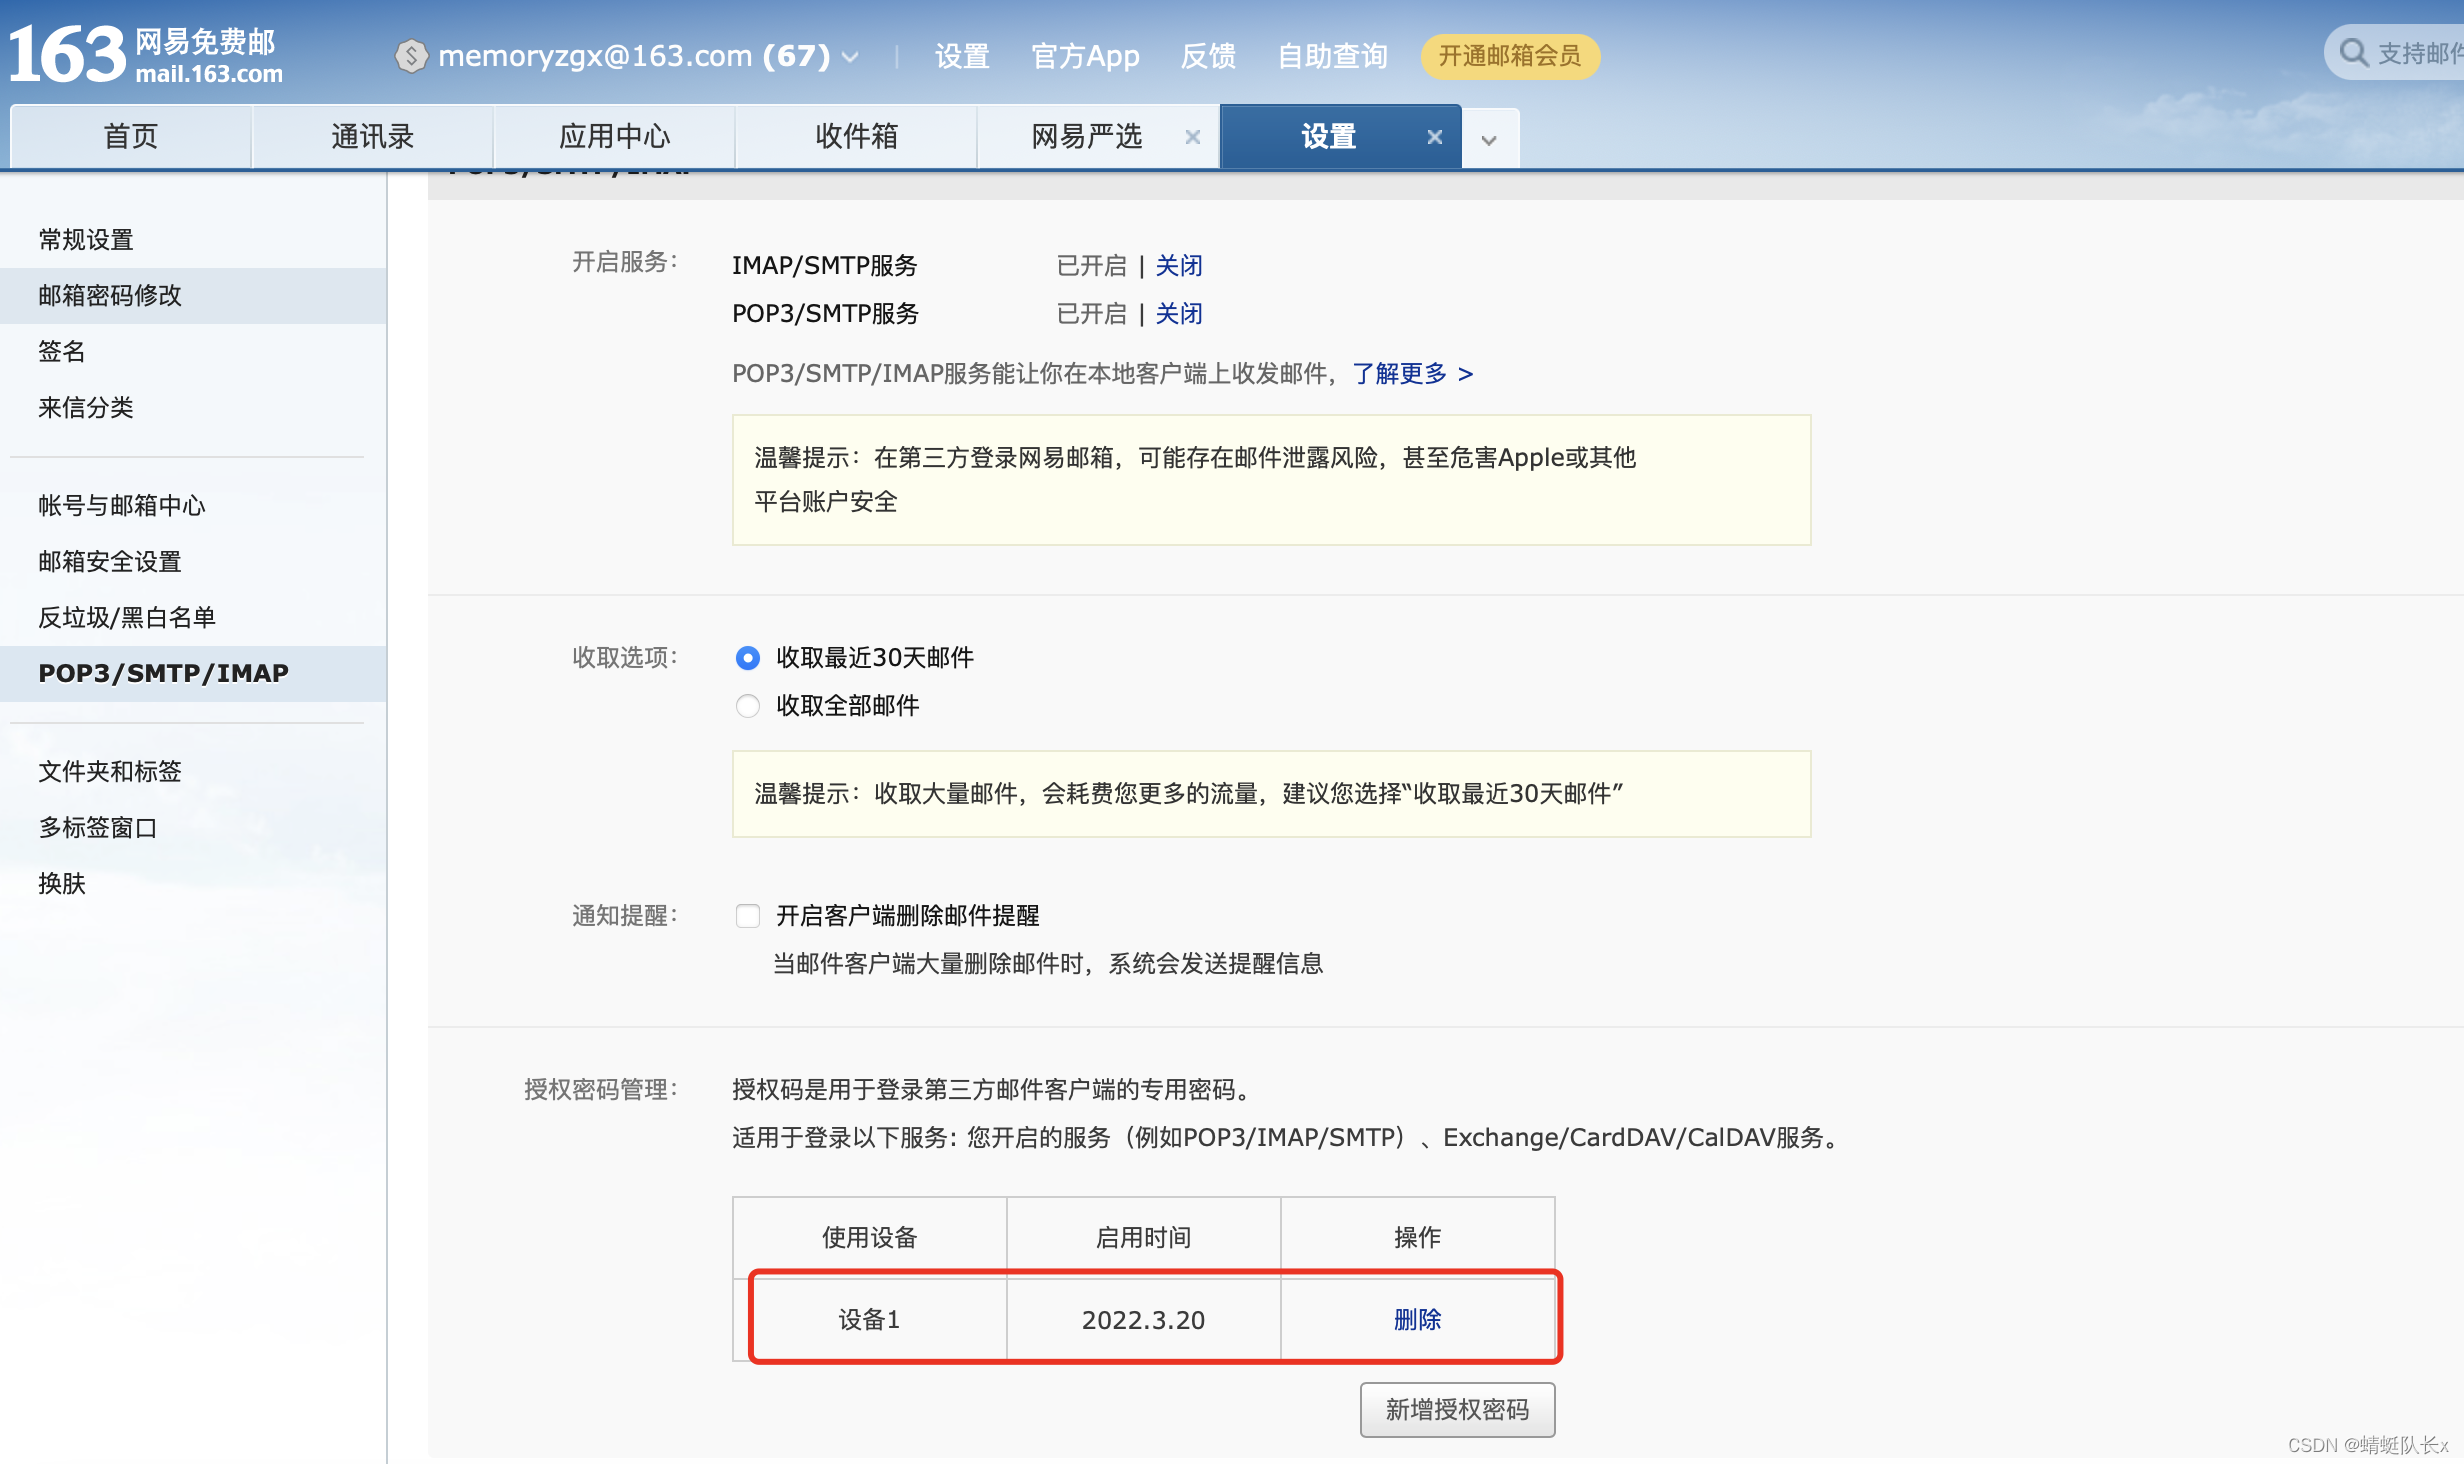Click the search magnifier icon

click(2353, 53)
